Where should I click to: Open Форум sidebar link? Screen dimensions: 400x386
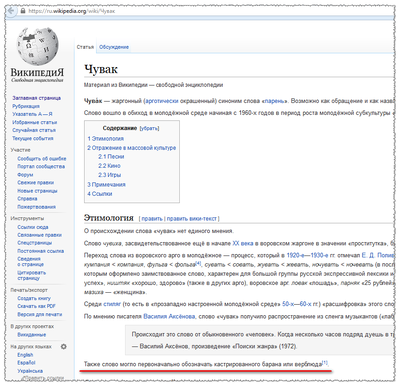point(25,175)
